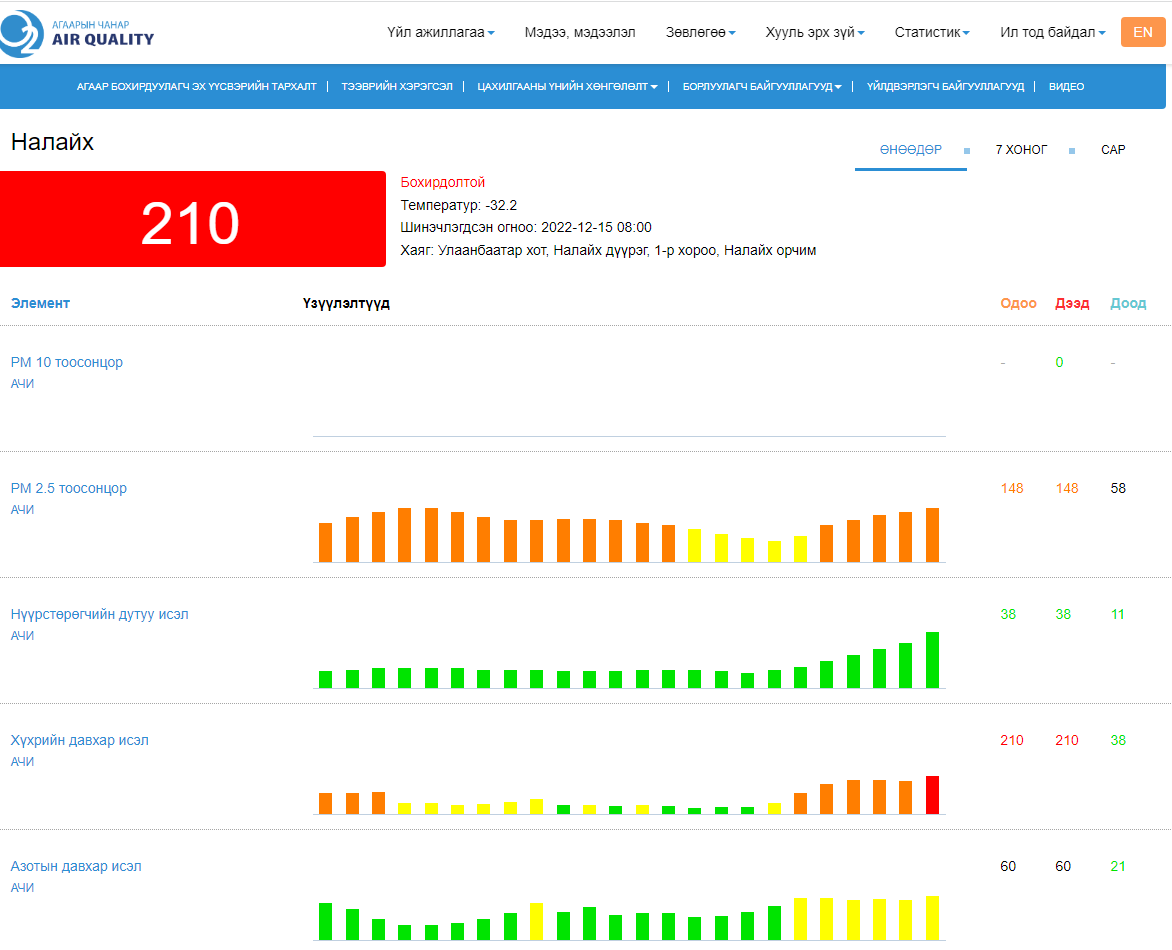Click the red 210 air quality index box

click(192, 220)
